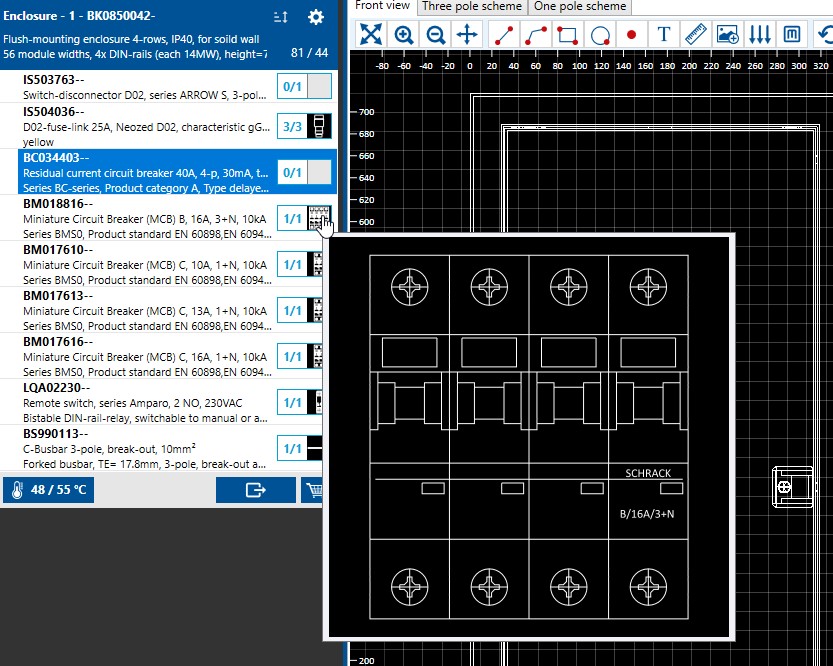The width and height of the screenshot is (833, 666).
Task: Open enclosure settings gear
Action: click(x=316, y=17)
